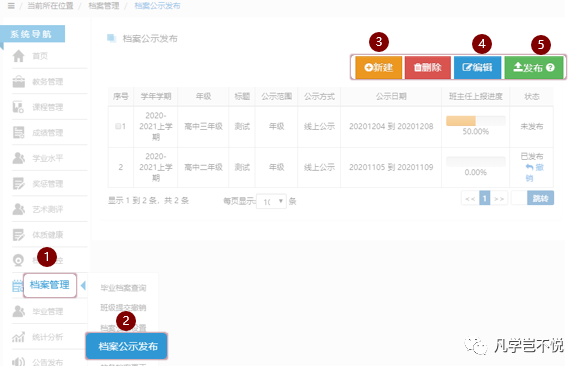This screenshot has height=371, width=582.
Task: Click the 班主任上报进度 column header
Action: click(x=475, y=96)
